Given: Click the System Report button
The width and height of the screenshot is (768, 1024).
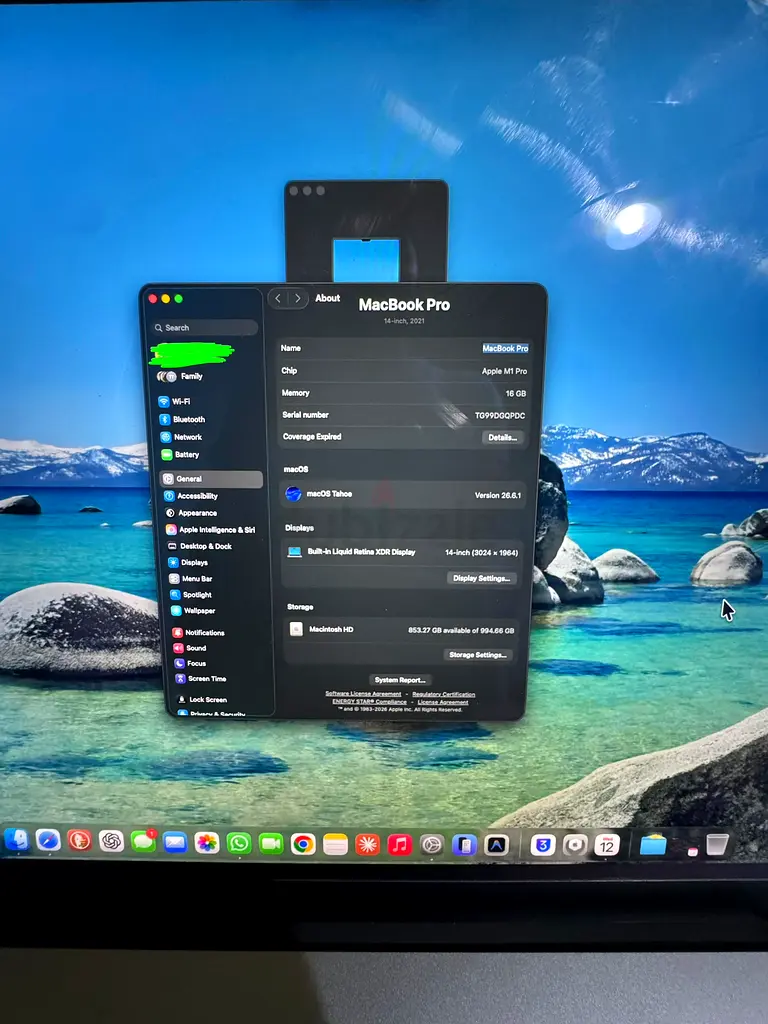Looking at the screenshot, I should tap(400, 680).
